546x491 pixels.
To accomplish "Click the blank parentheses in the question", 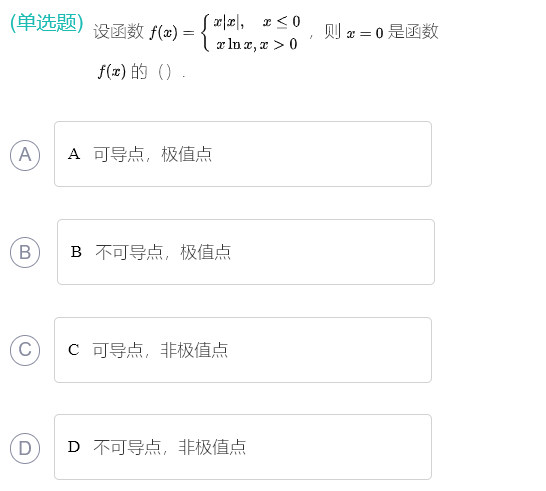I will click(x=164, y=72).
